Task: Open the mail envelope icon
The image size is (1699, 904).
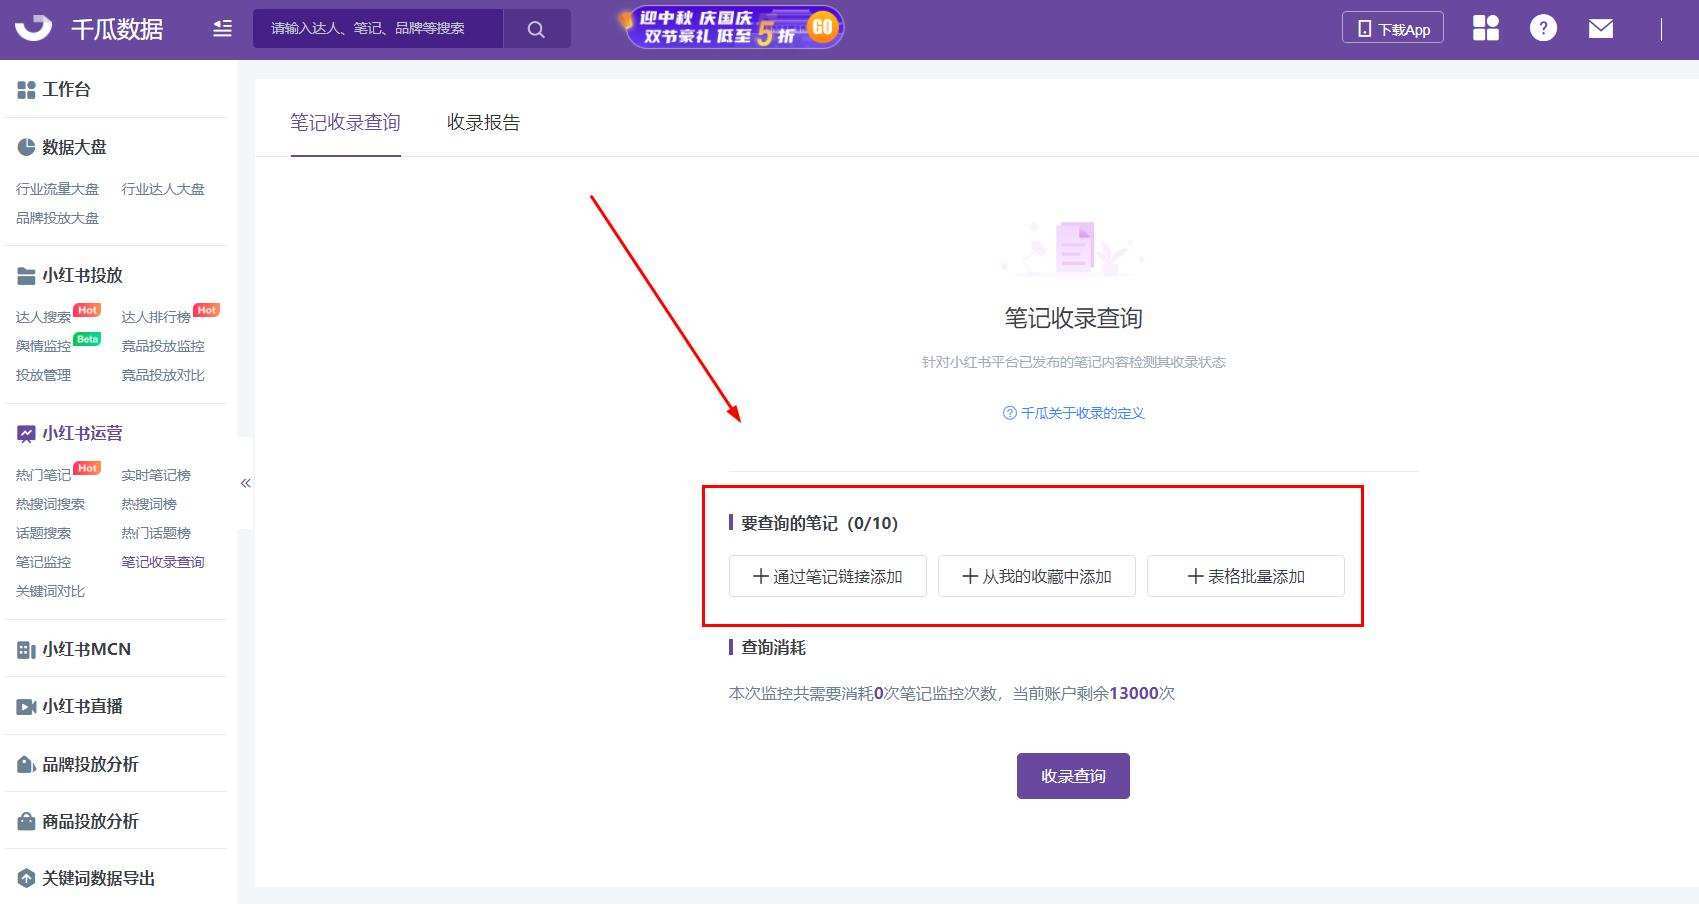Action: click(x=1600, y=28)
